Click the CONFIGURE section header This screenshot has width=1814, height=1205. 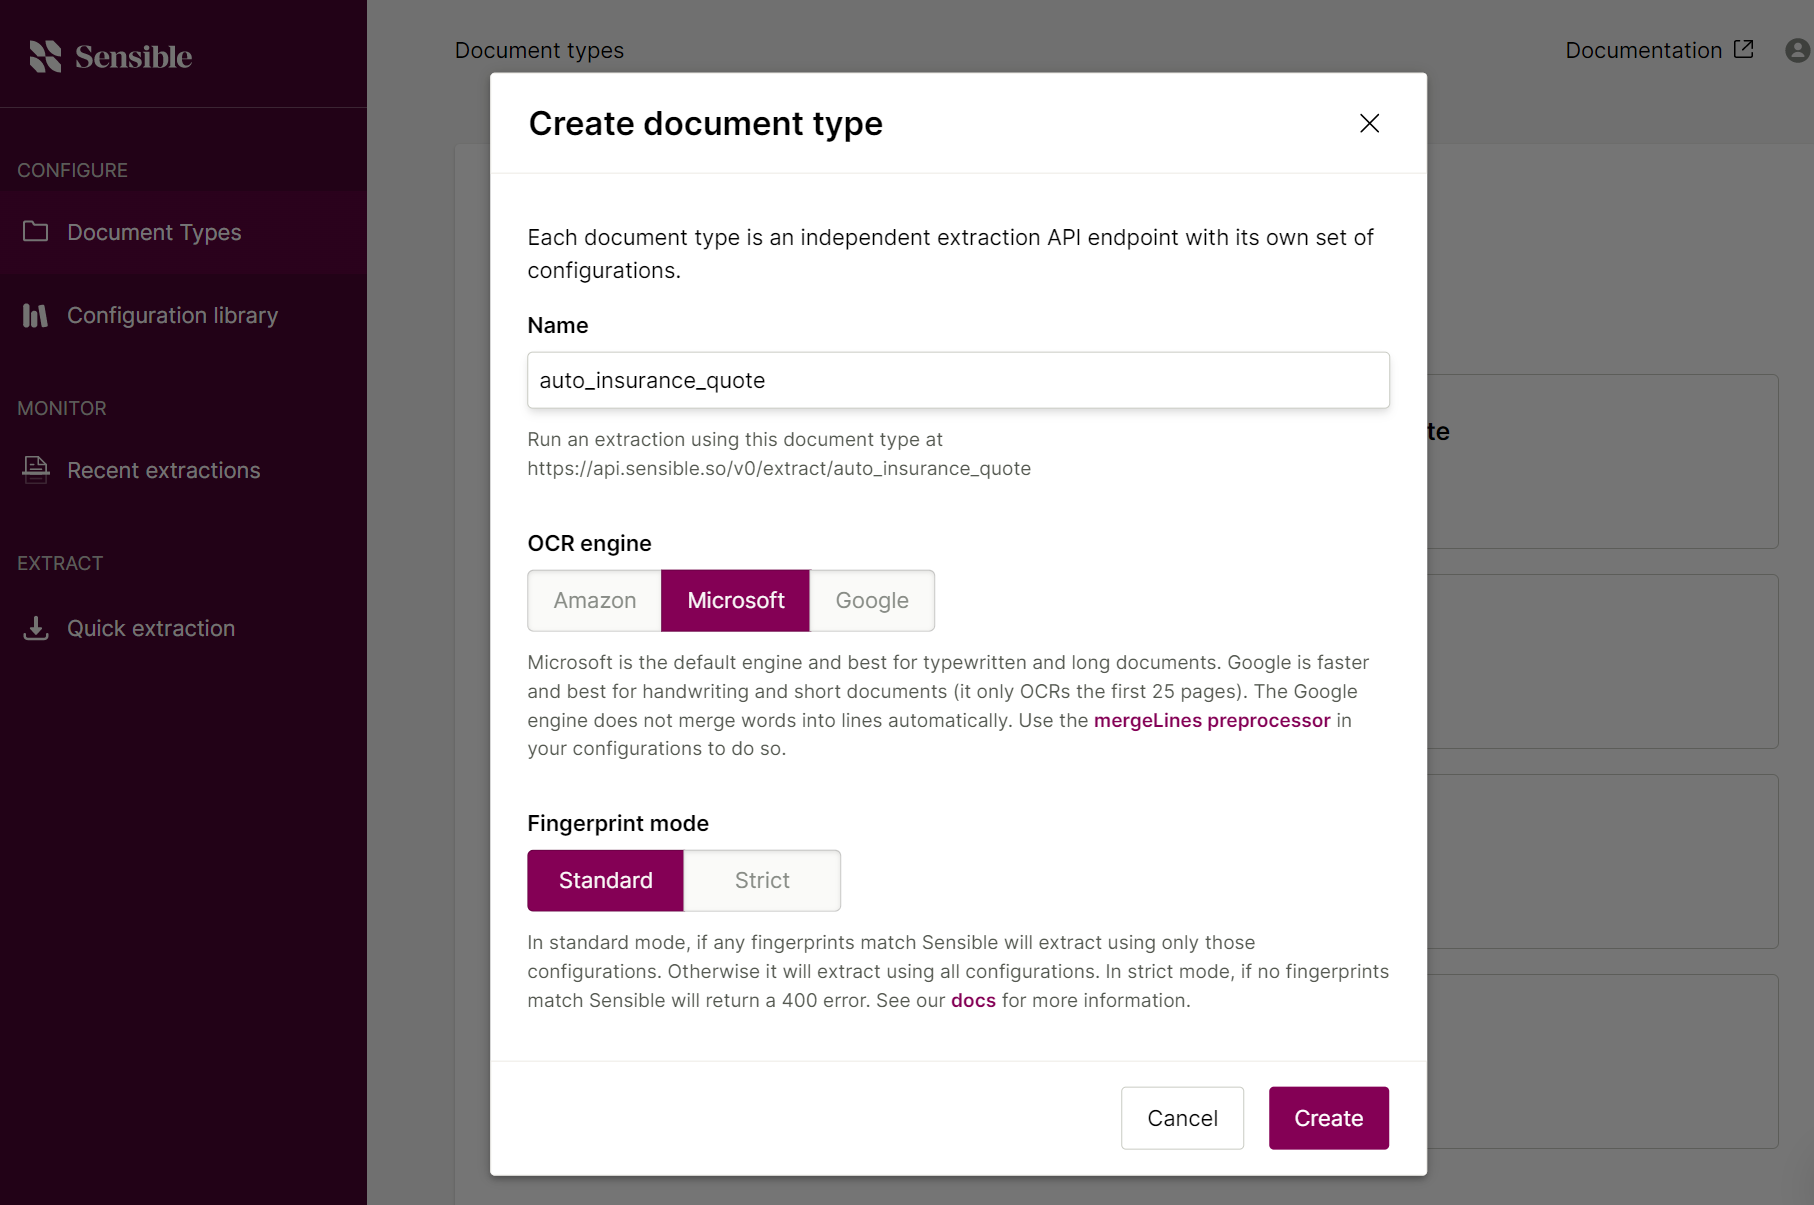coord(72,170)
